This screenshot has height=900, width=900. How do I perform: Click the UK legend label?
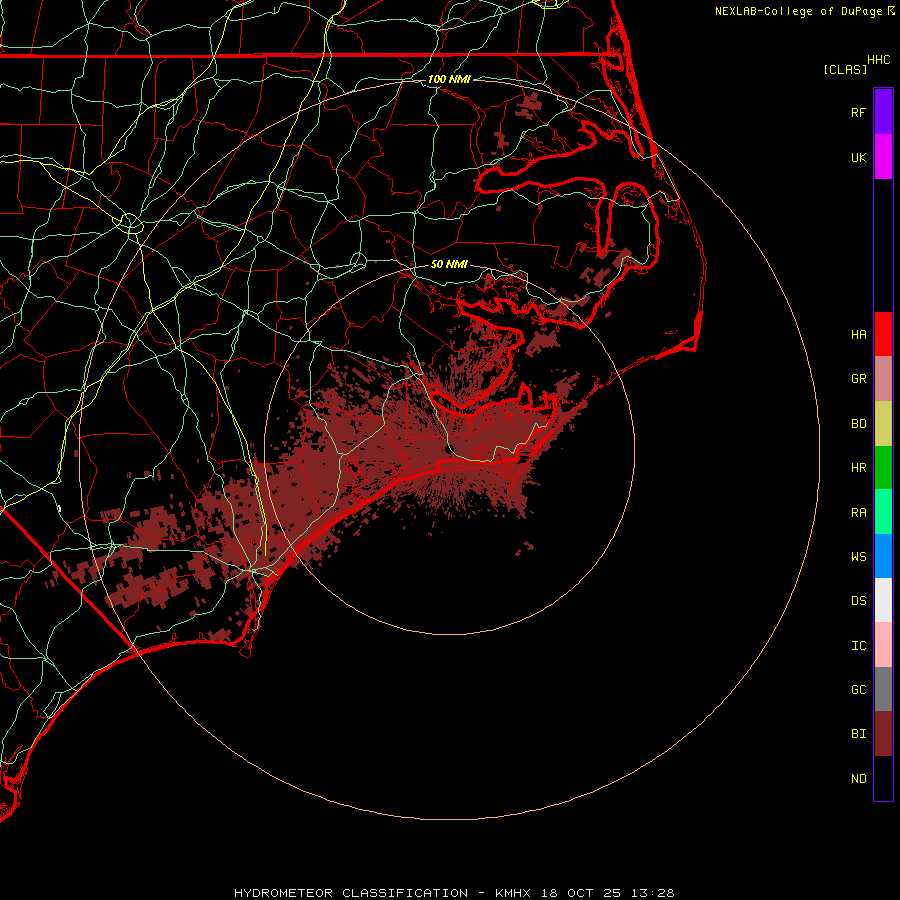click(x=858, y=157)
